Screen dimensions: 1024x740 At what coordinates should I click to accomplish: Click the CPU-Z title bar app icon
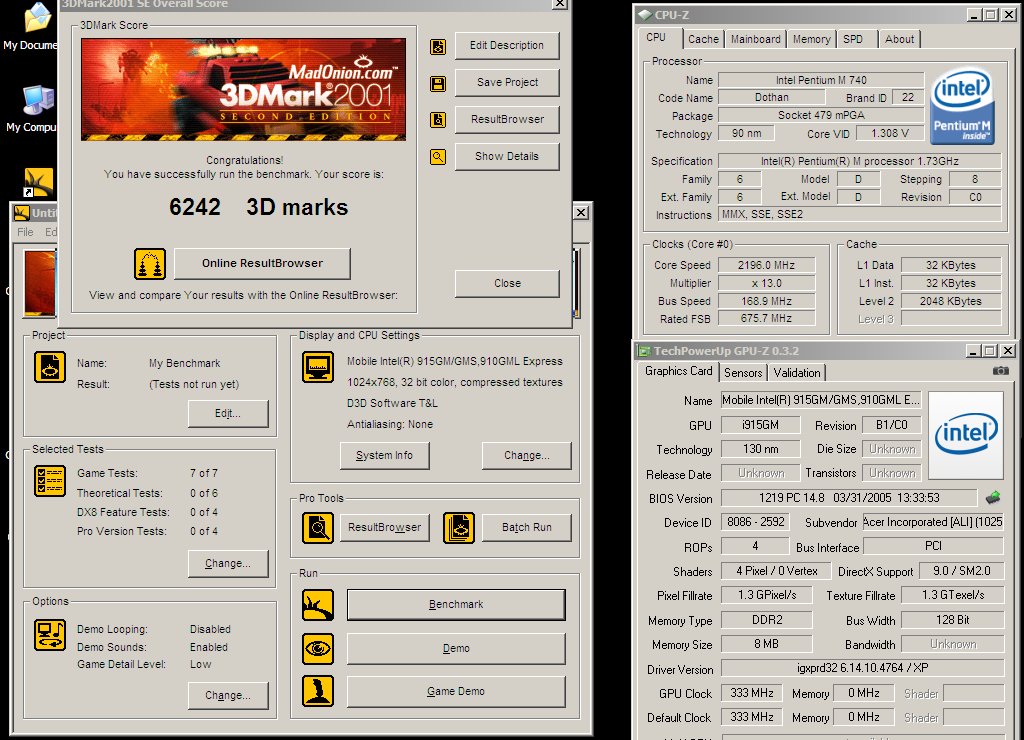pos(645,14)
